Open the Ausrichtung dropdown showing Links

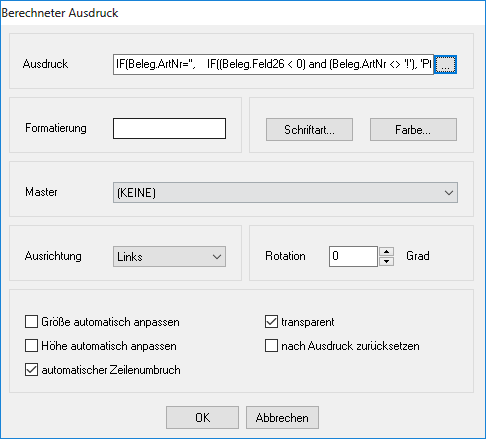(169, 257)
